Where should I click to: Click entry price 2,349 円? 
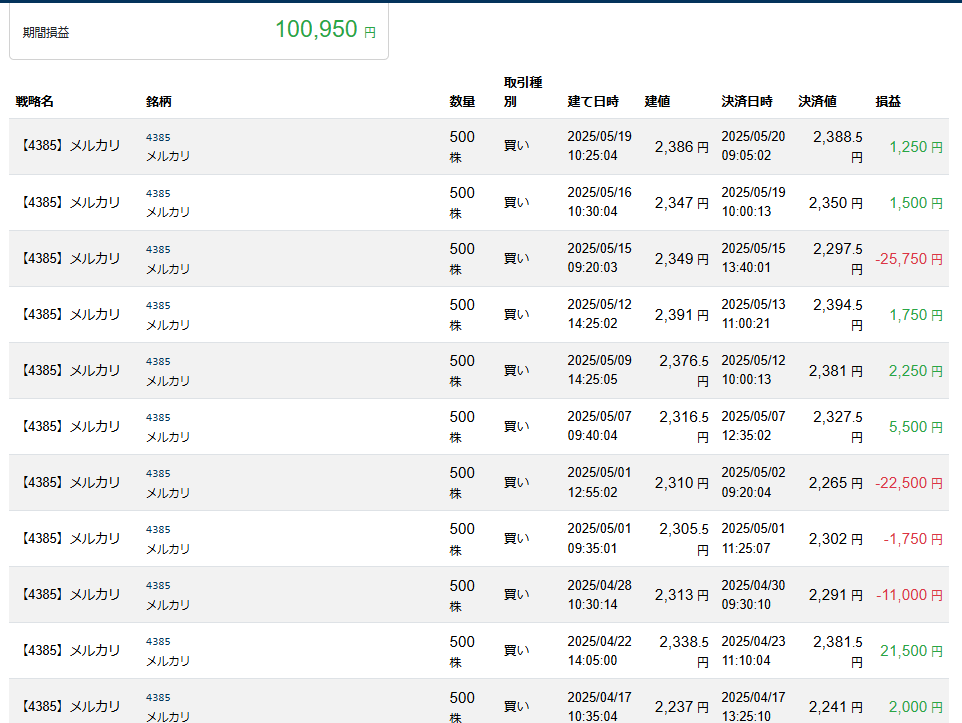point(682,258)
